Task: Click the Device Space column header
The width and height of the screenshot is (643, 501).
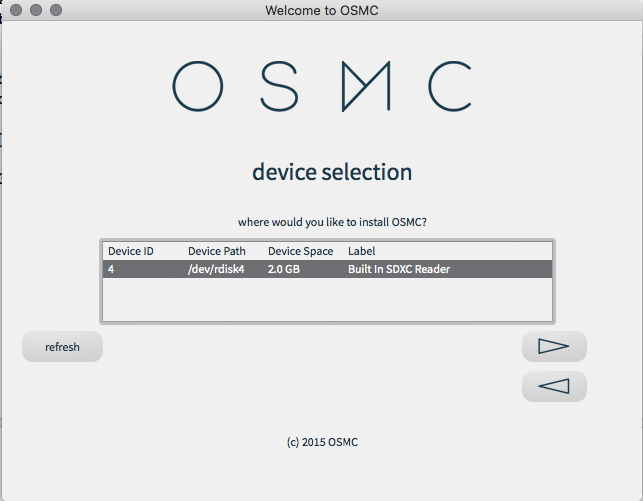Action: tap(300, 251)
